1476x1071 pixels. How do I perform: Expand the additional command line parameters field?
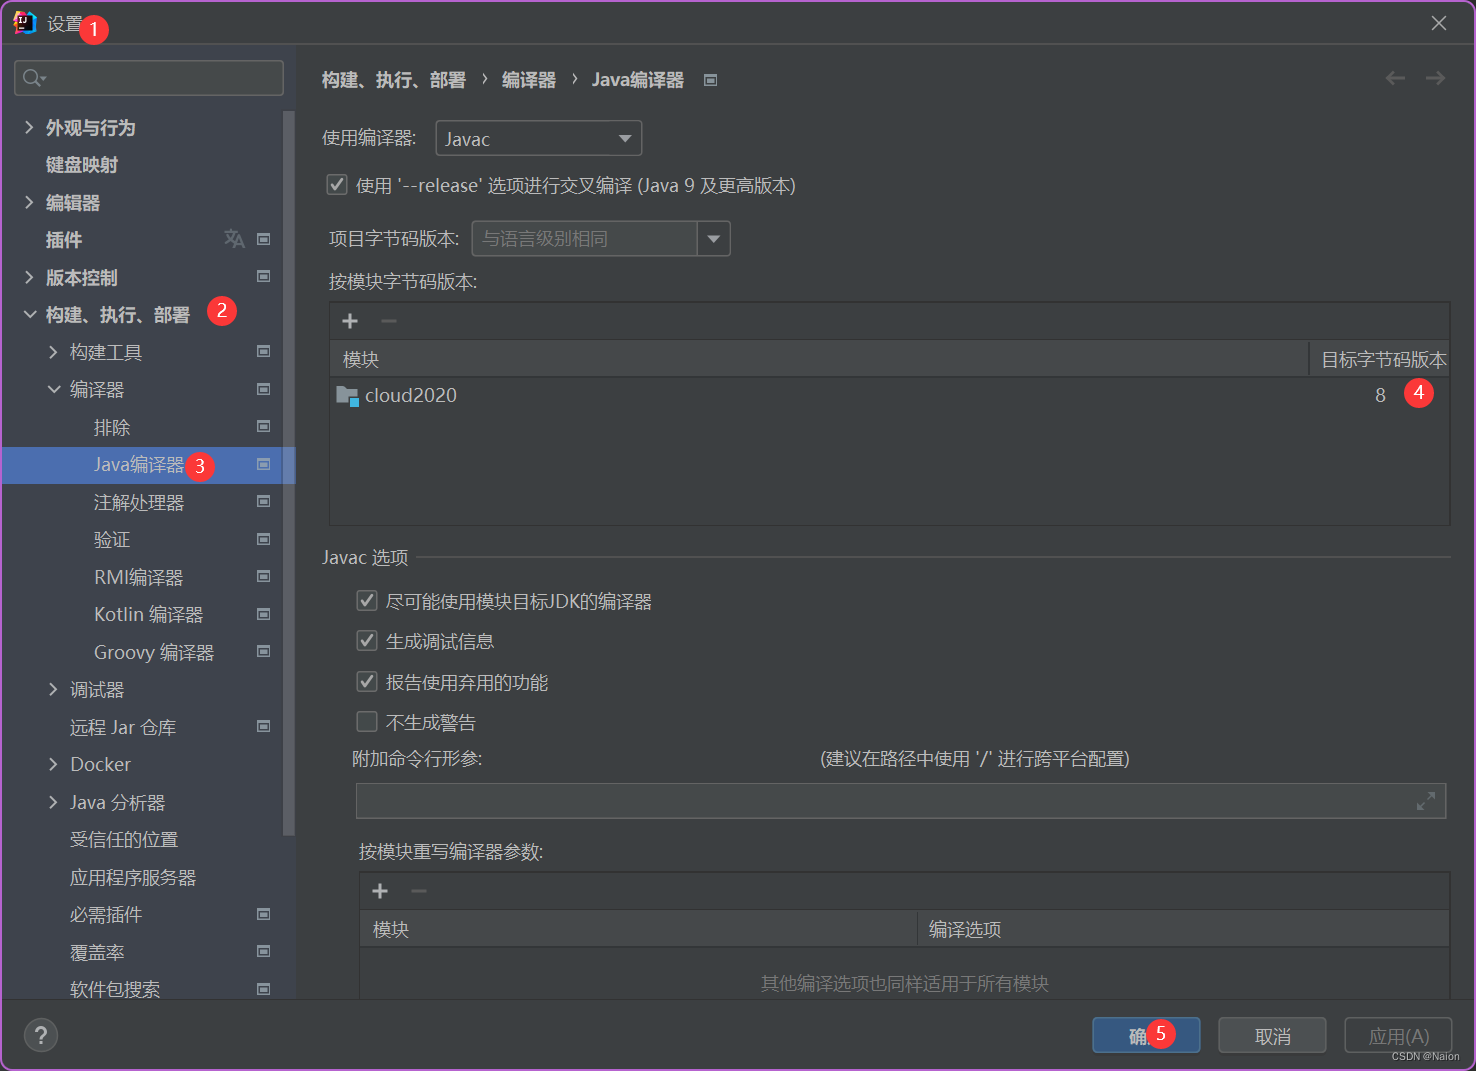1426,801
